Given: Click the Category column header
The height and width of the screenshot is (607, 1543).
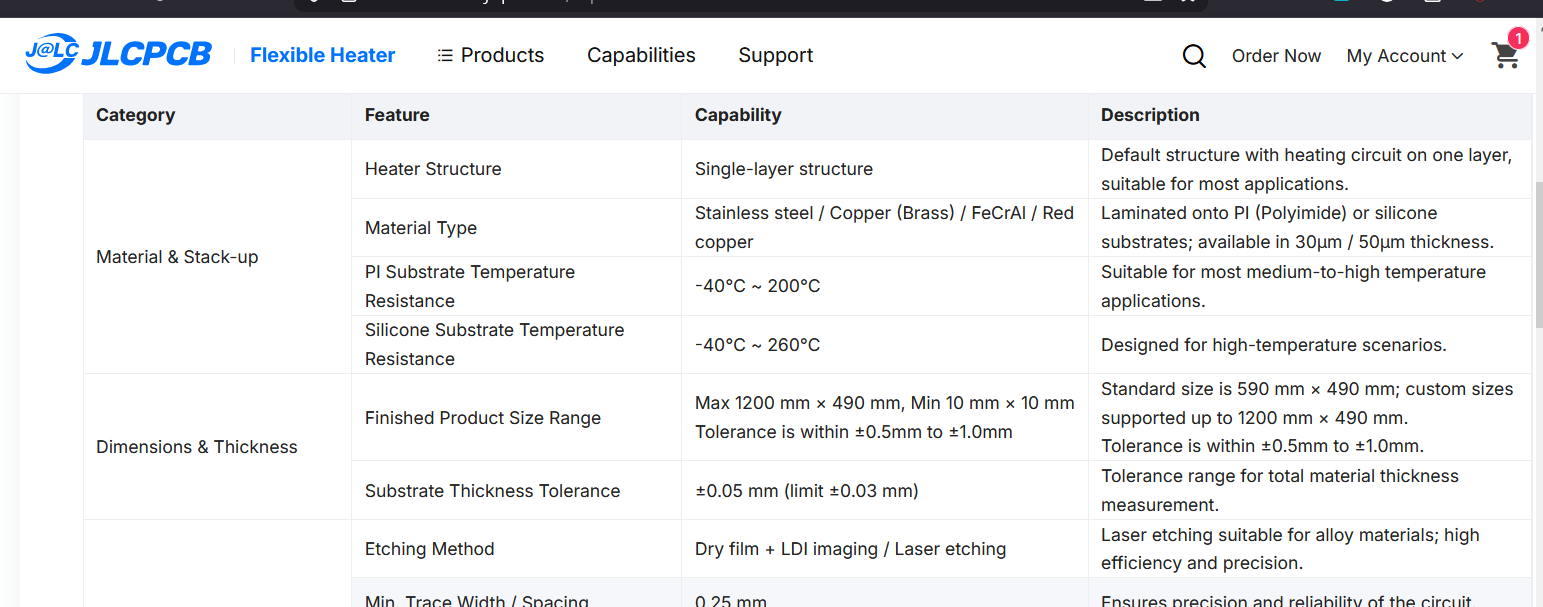Looking at the screenshot, I should [x=135, y=115].
